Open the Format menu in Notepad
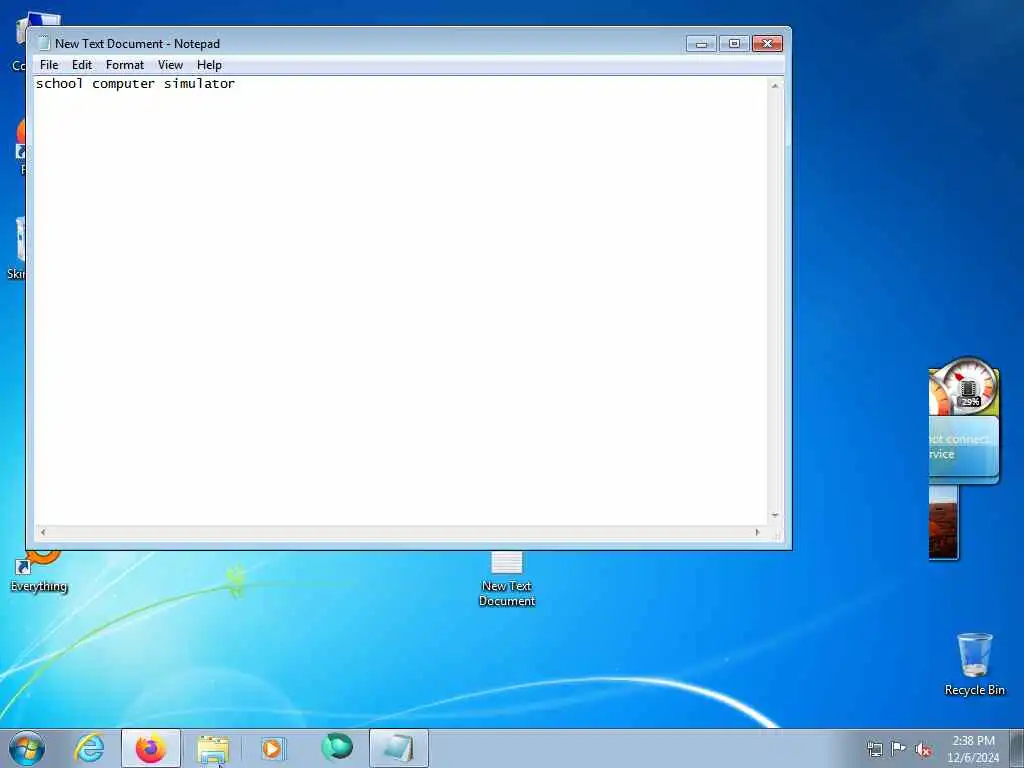This screenshot has width=1024, height=768. [125, 65]
